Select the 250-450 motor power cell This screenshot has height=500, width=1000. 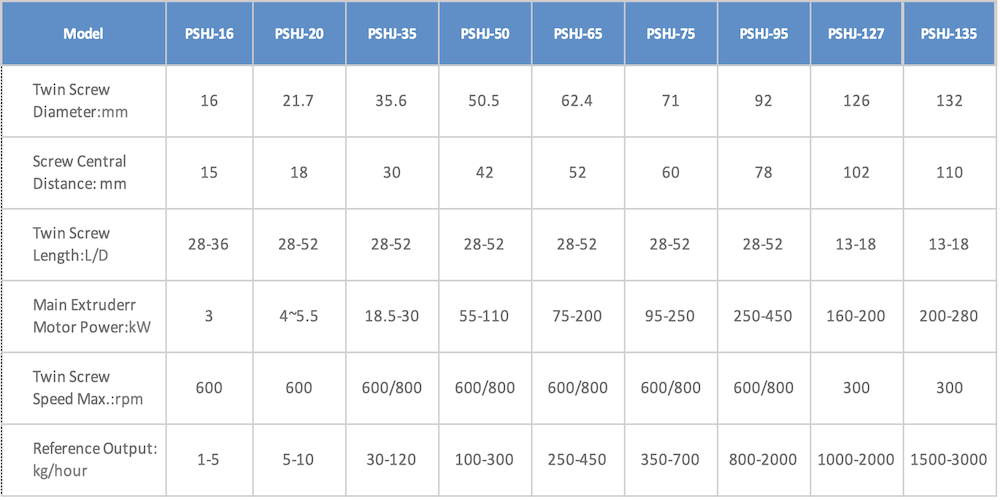[x=764, y=316]
